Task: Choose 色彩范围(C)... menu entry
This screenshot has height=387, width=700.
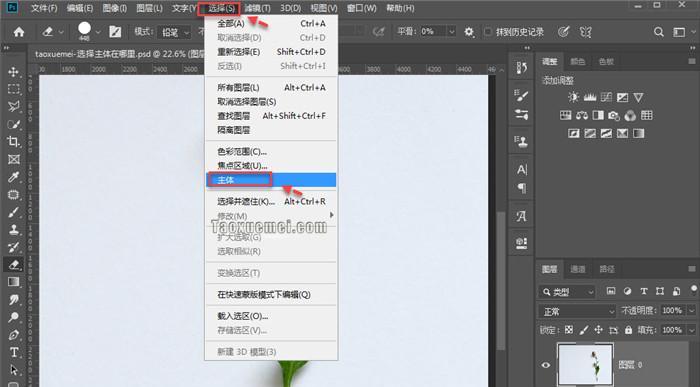Action: click(x=271, y=152)
